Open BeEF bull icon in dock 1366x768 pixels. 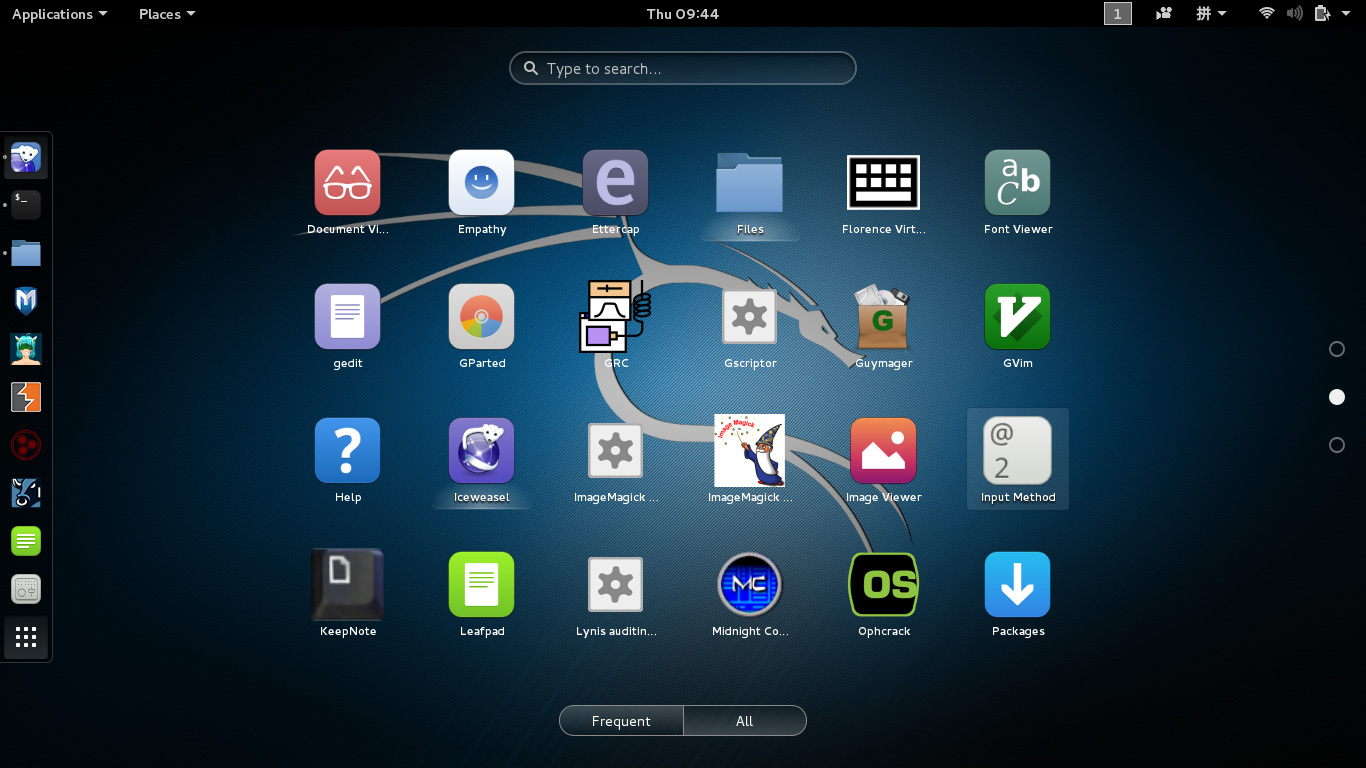tap(26, 493)
